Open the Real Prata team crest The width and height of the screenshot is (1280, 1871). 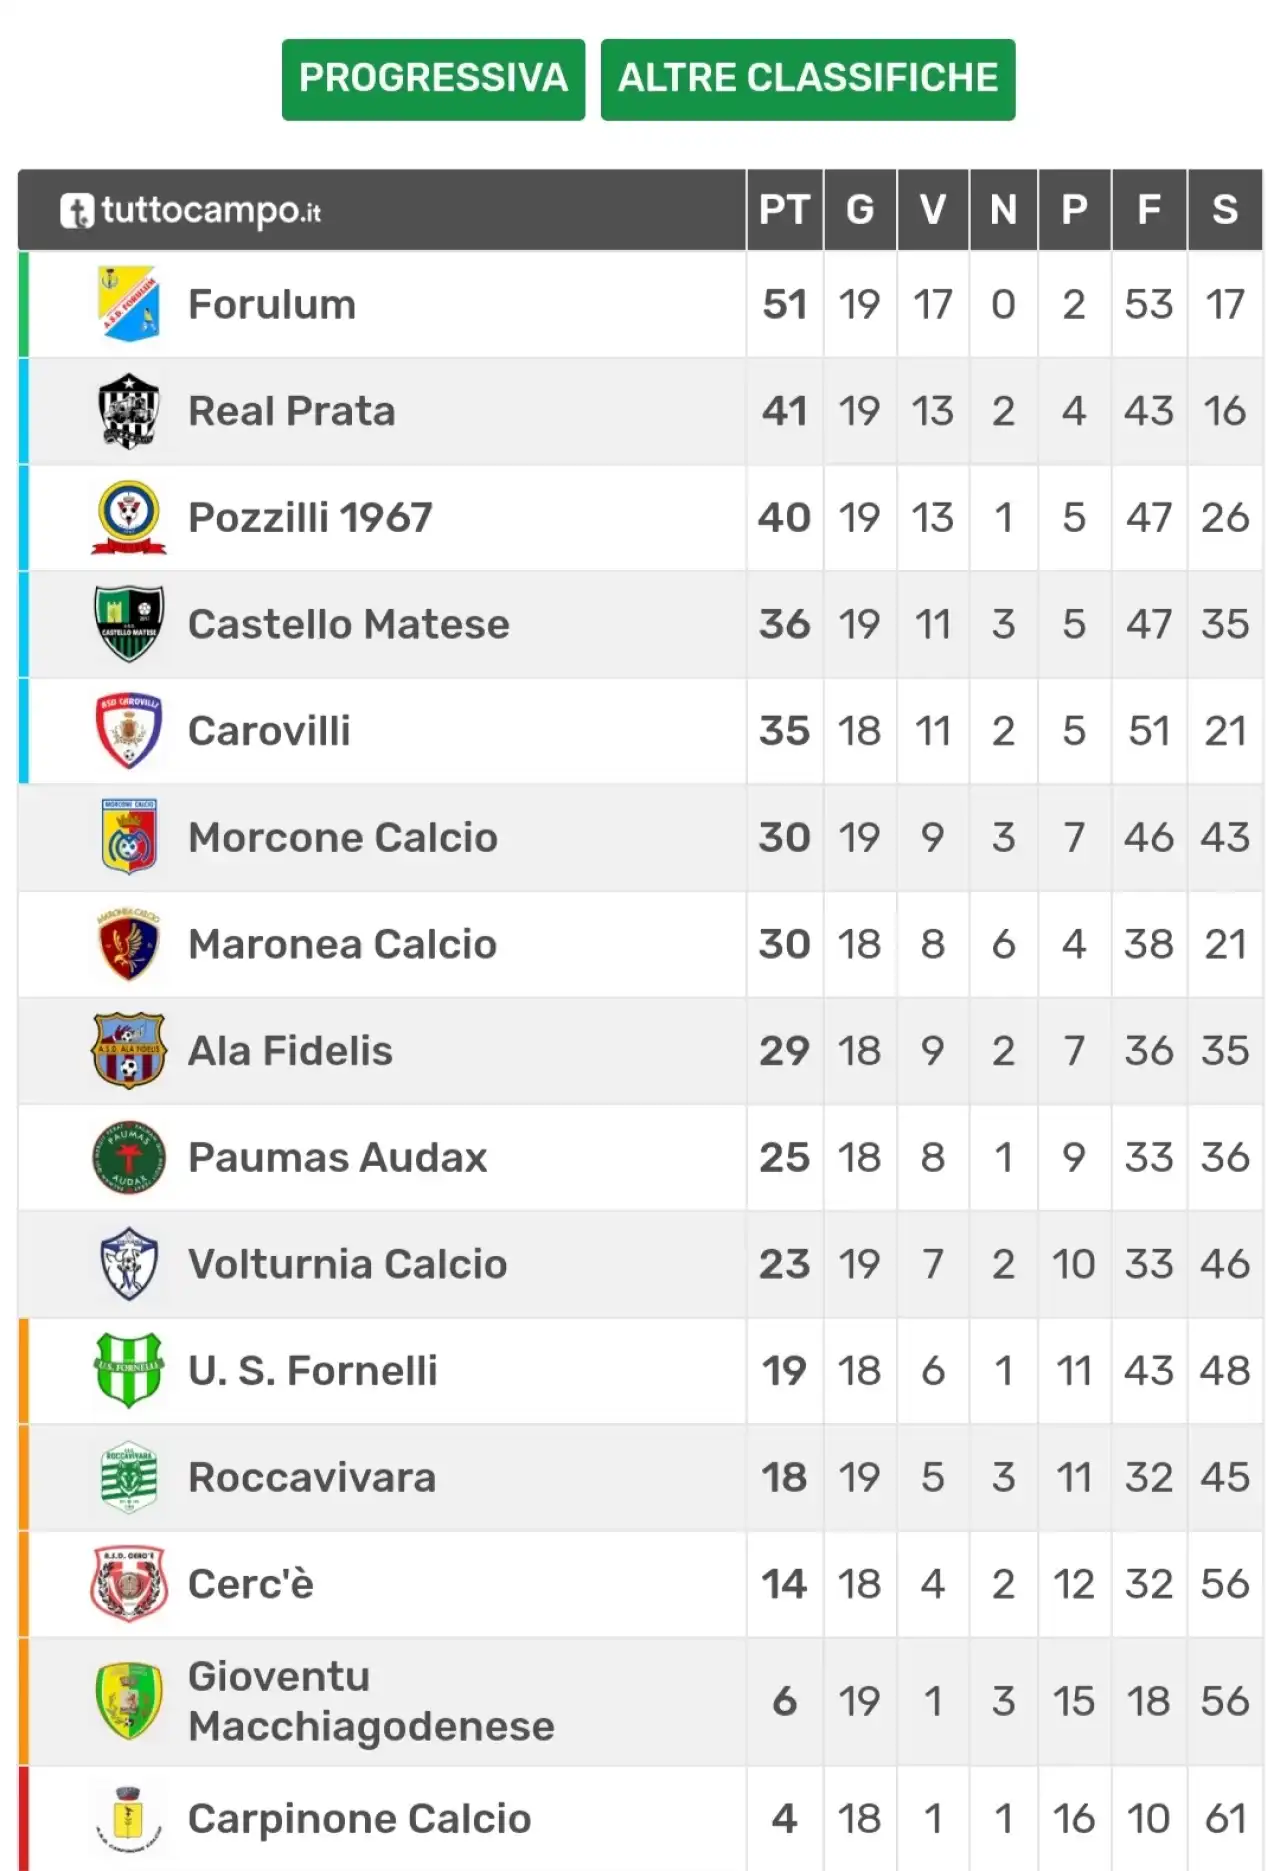click(x=129, y=411)
